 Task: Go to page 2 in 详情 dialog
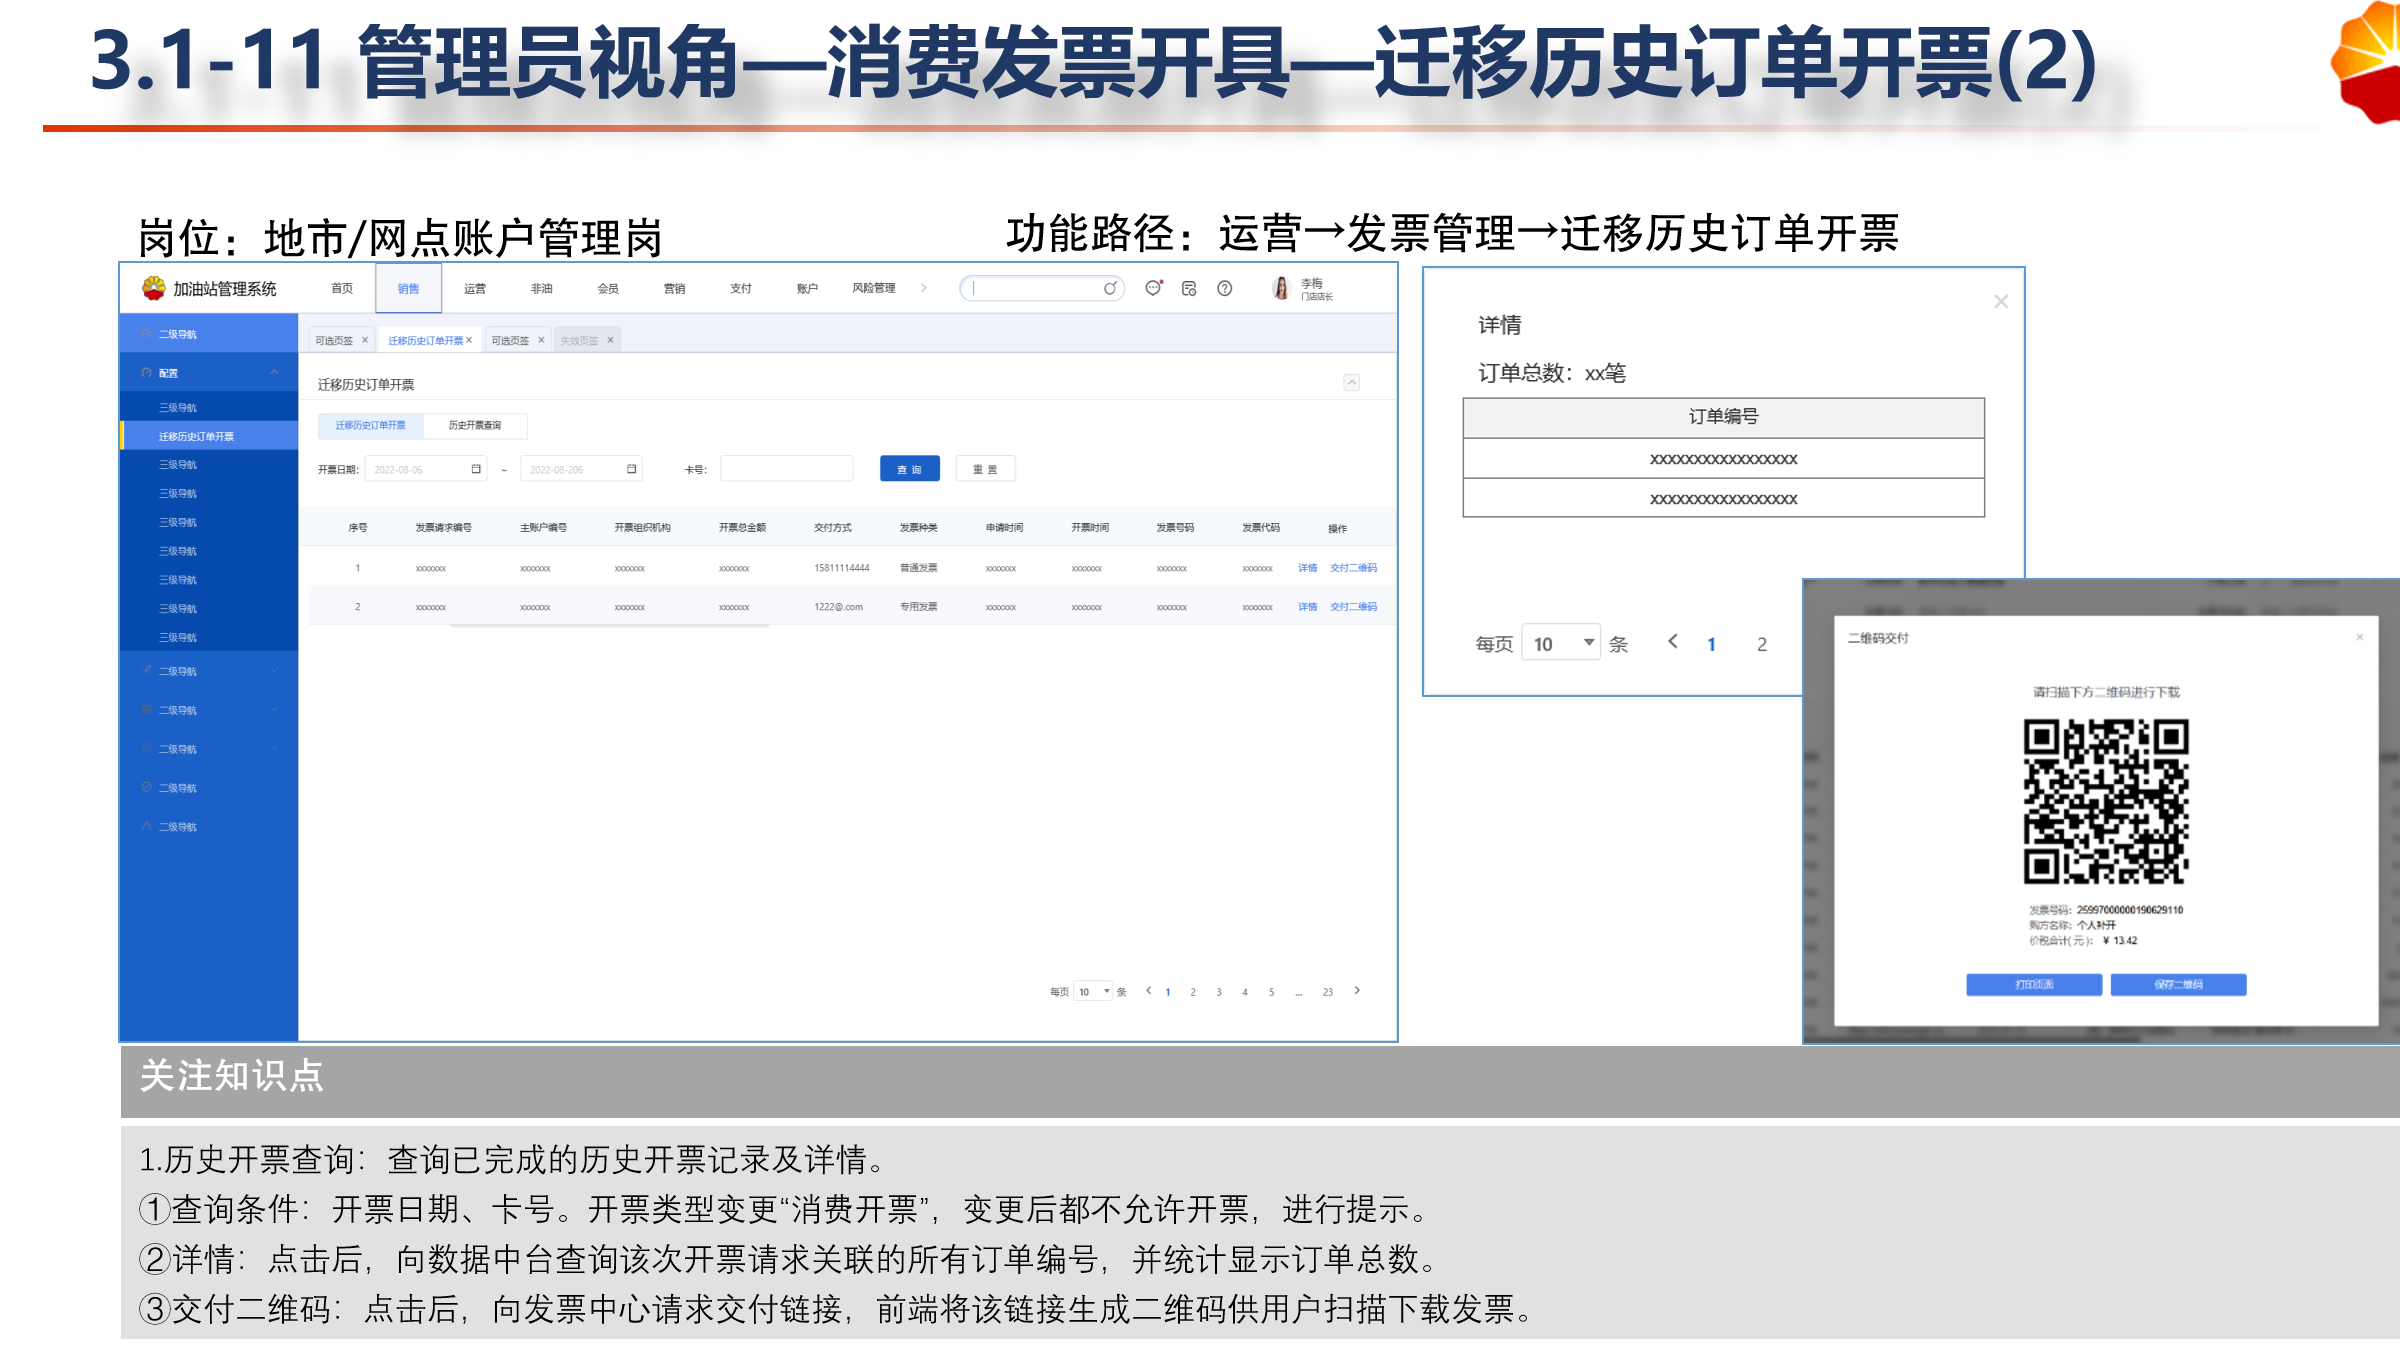1762,644
